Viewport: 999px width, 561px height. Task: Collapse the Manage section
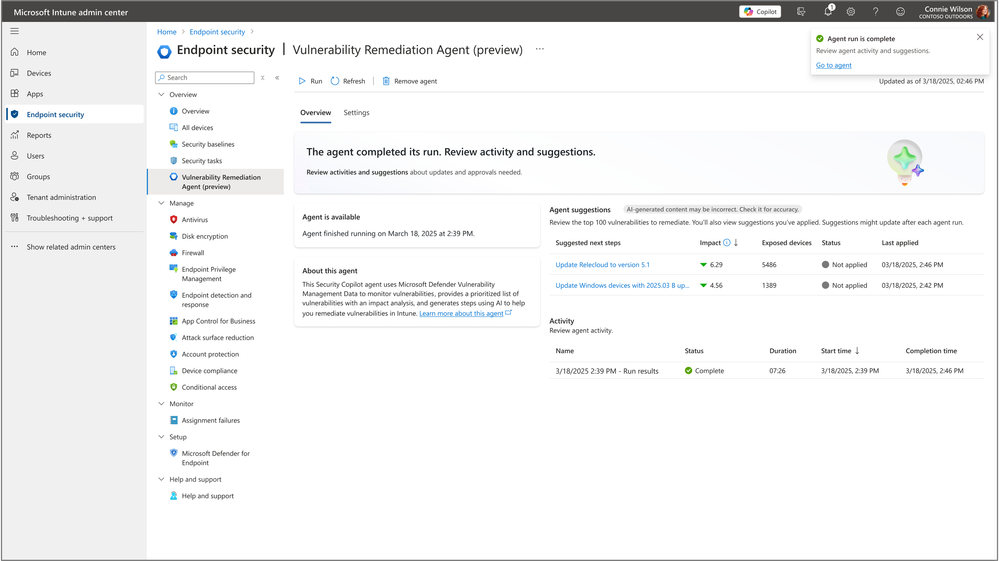[x=161, y=203]
